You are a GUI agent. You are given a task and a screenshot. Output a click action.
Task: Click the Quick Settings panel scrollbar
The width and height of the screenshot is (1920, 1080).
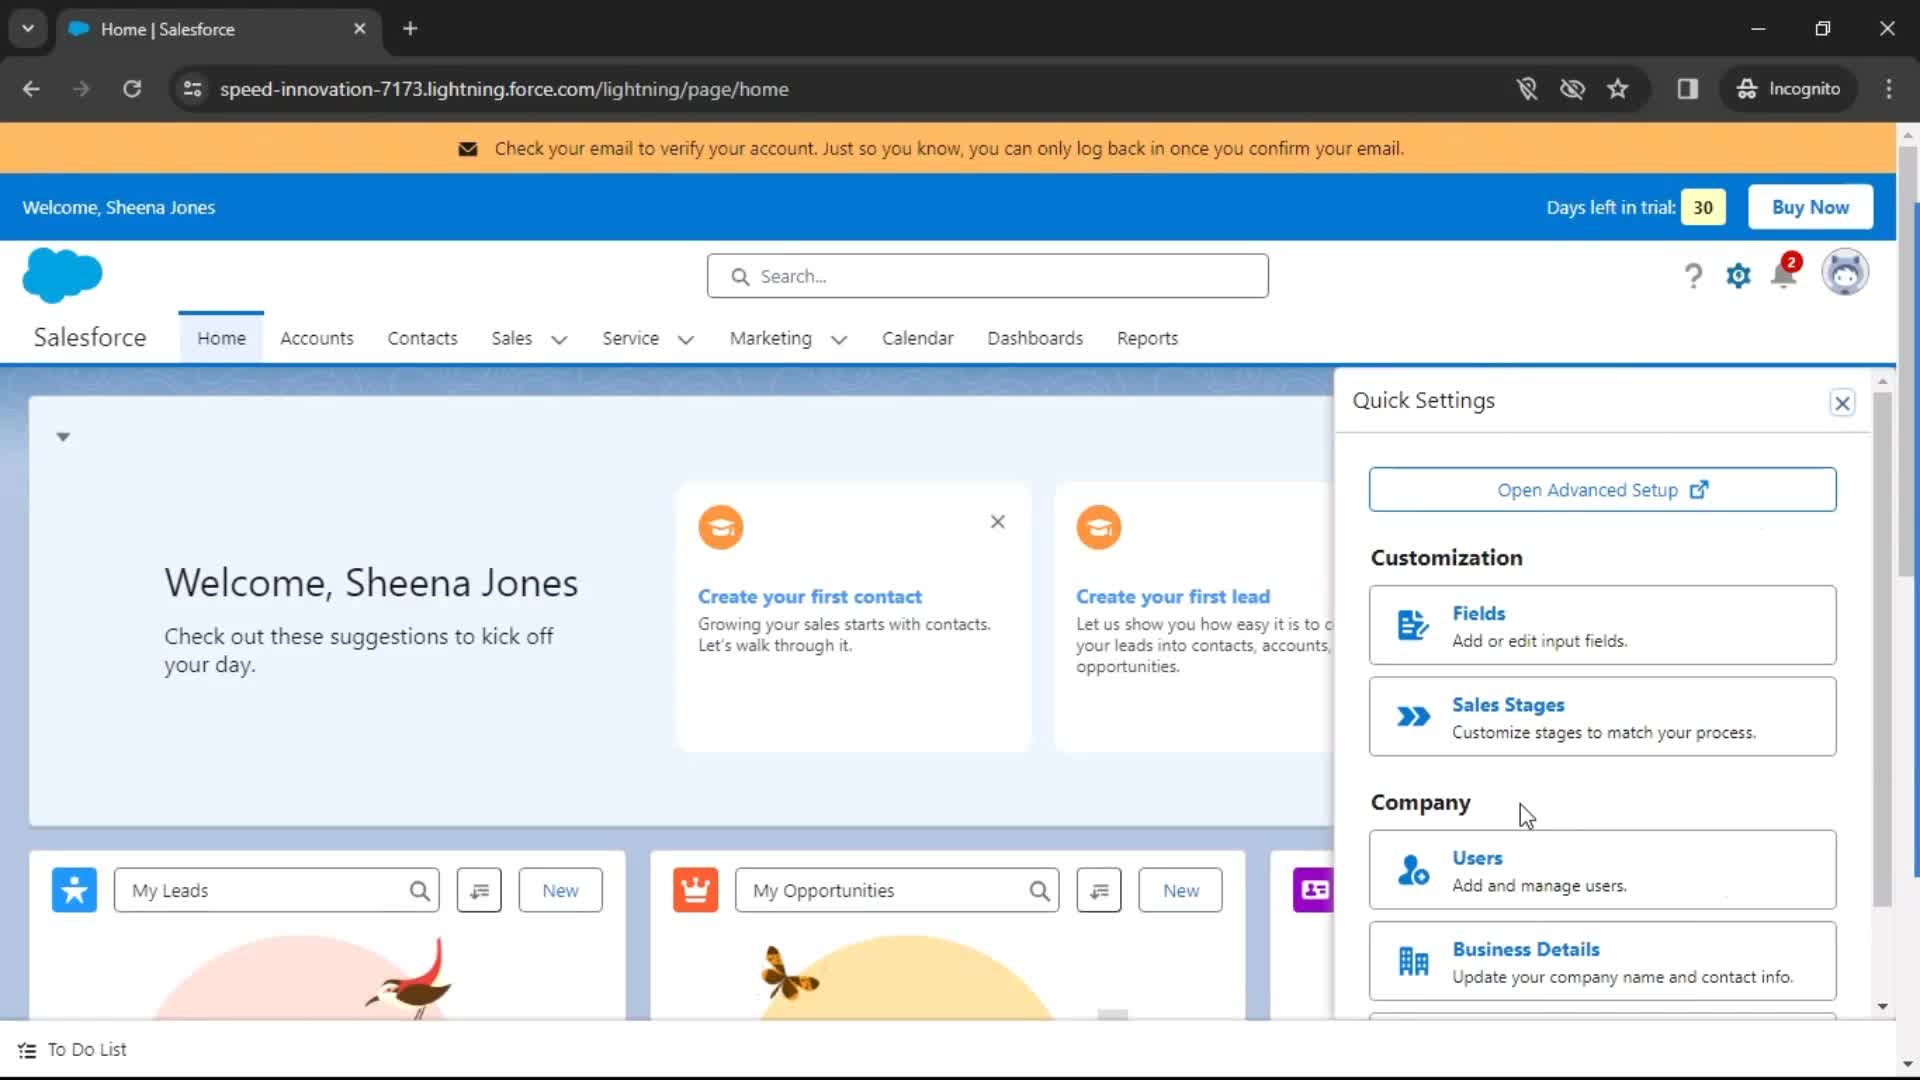point(1882,650)
